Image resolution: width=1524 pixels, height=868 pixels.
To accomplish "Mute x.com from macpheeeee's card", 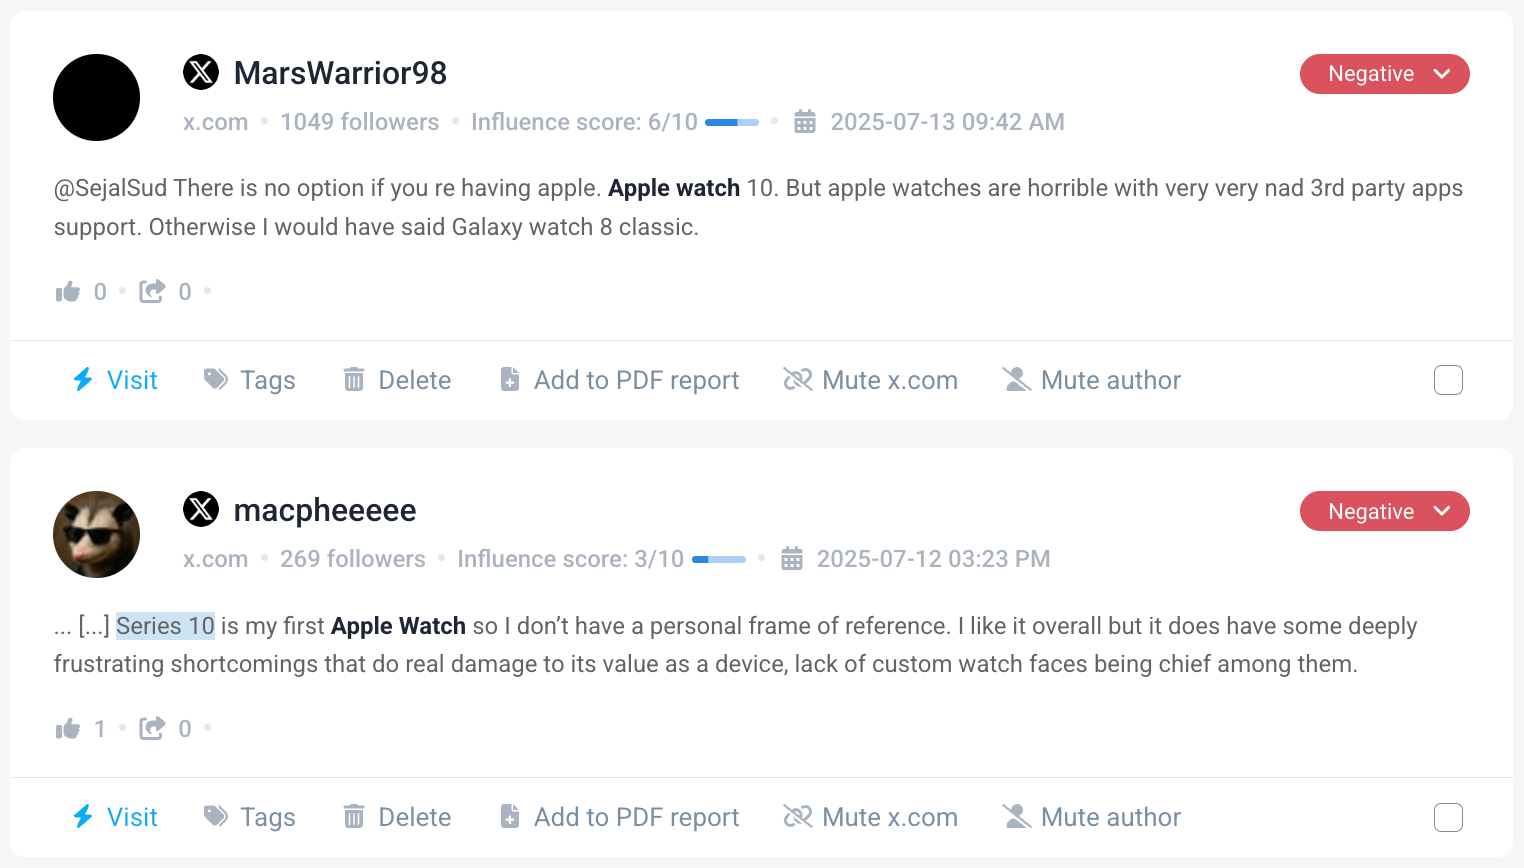I will [870, 817].
